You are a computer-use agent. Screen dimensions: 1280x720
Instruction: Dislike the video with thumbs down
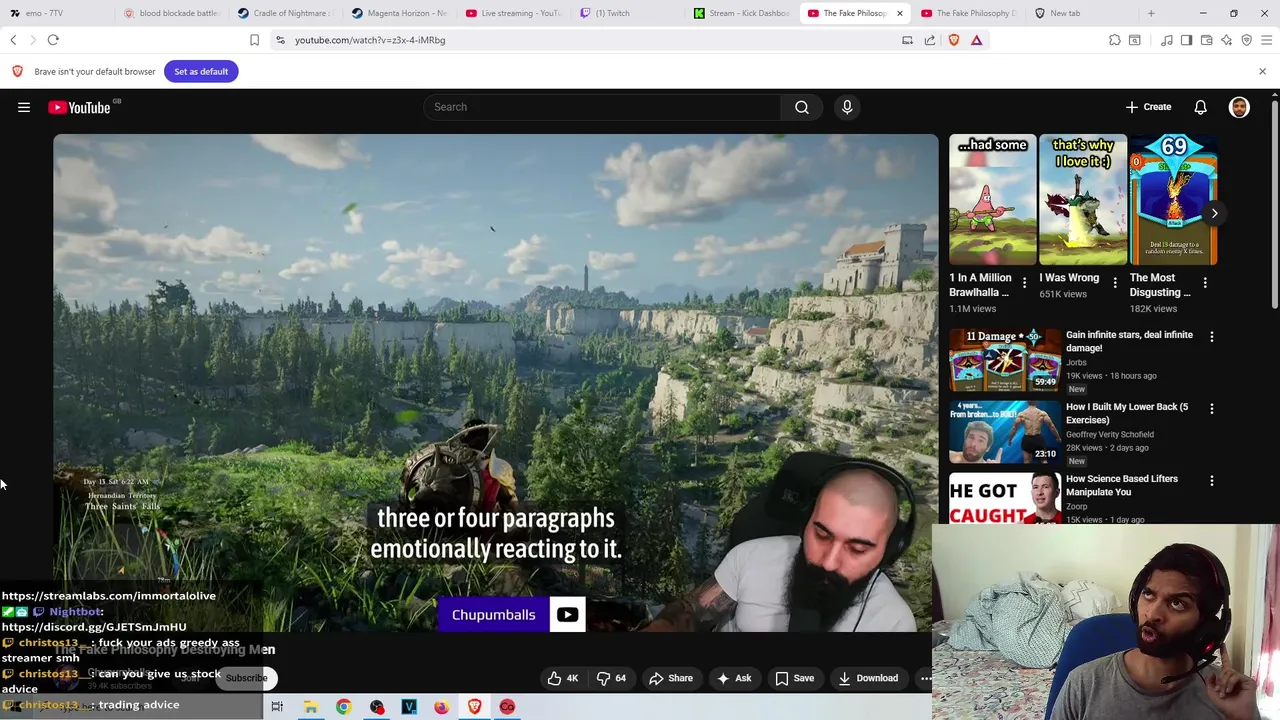[x=611, y=678]
